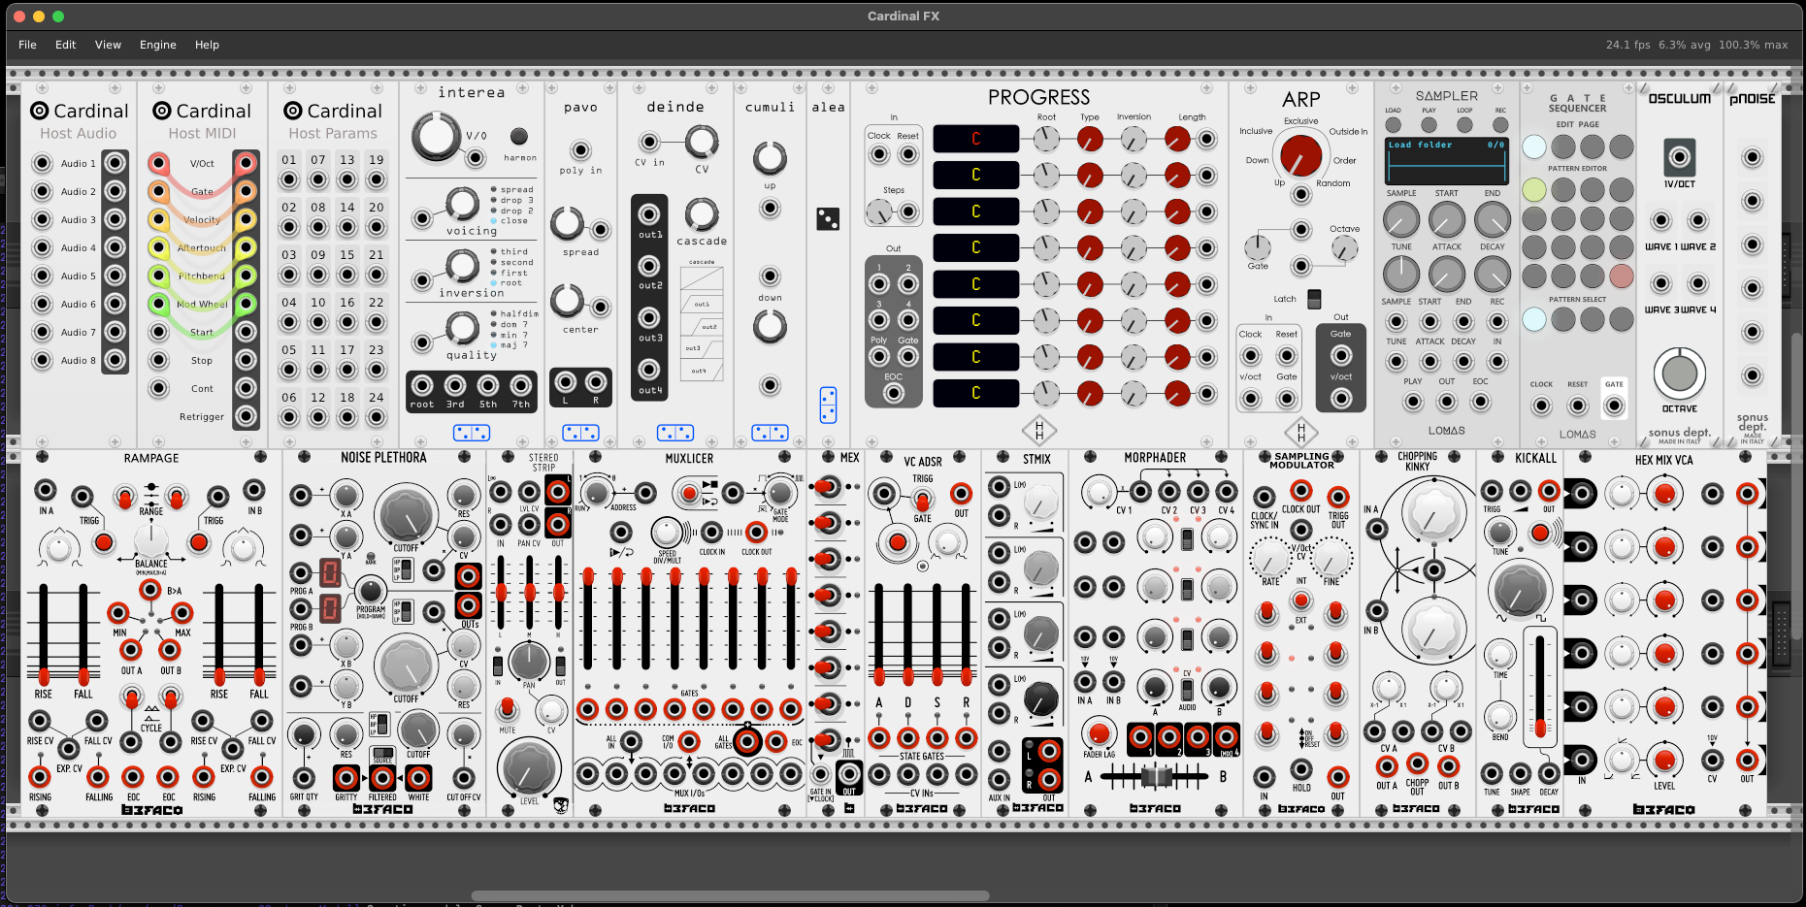Click the REC button on Sampler
The height and width of the screenshot is (907, 1806).
point(1500,125)
